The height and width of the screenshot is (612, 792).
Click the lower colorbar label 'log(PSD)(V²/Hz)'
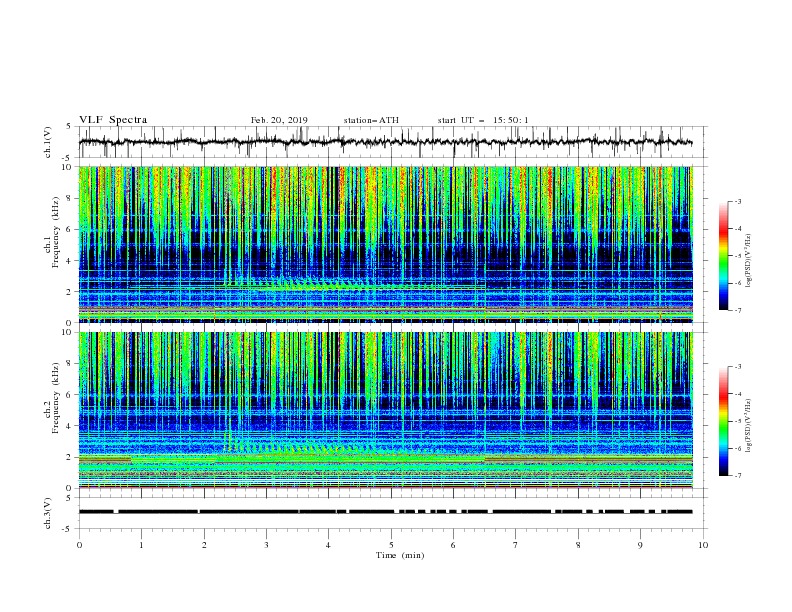pos(749,425)
